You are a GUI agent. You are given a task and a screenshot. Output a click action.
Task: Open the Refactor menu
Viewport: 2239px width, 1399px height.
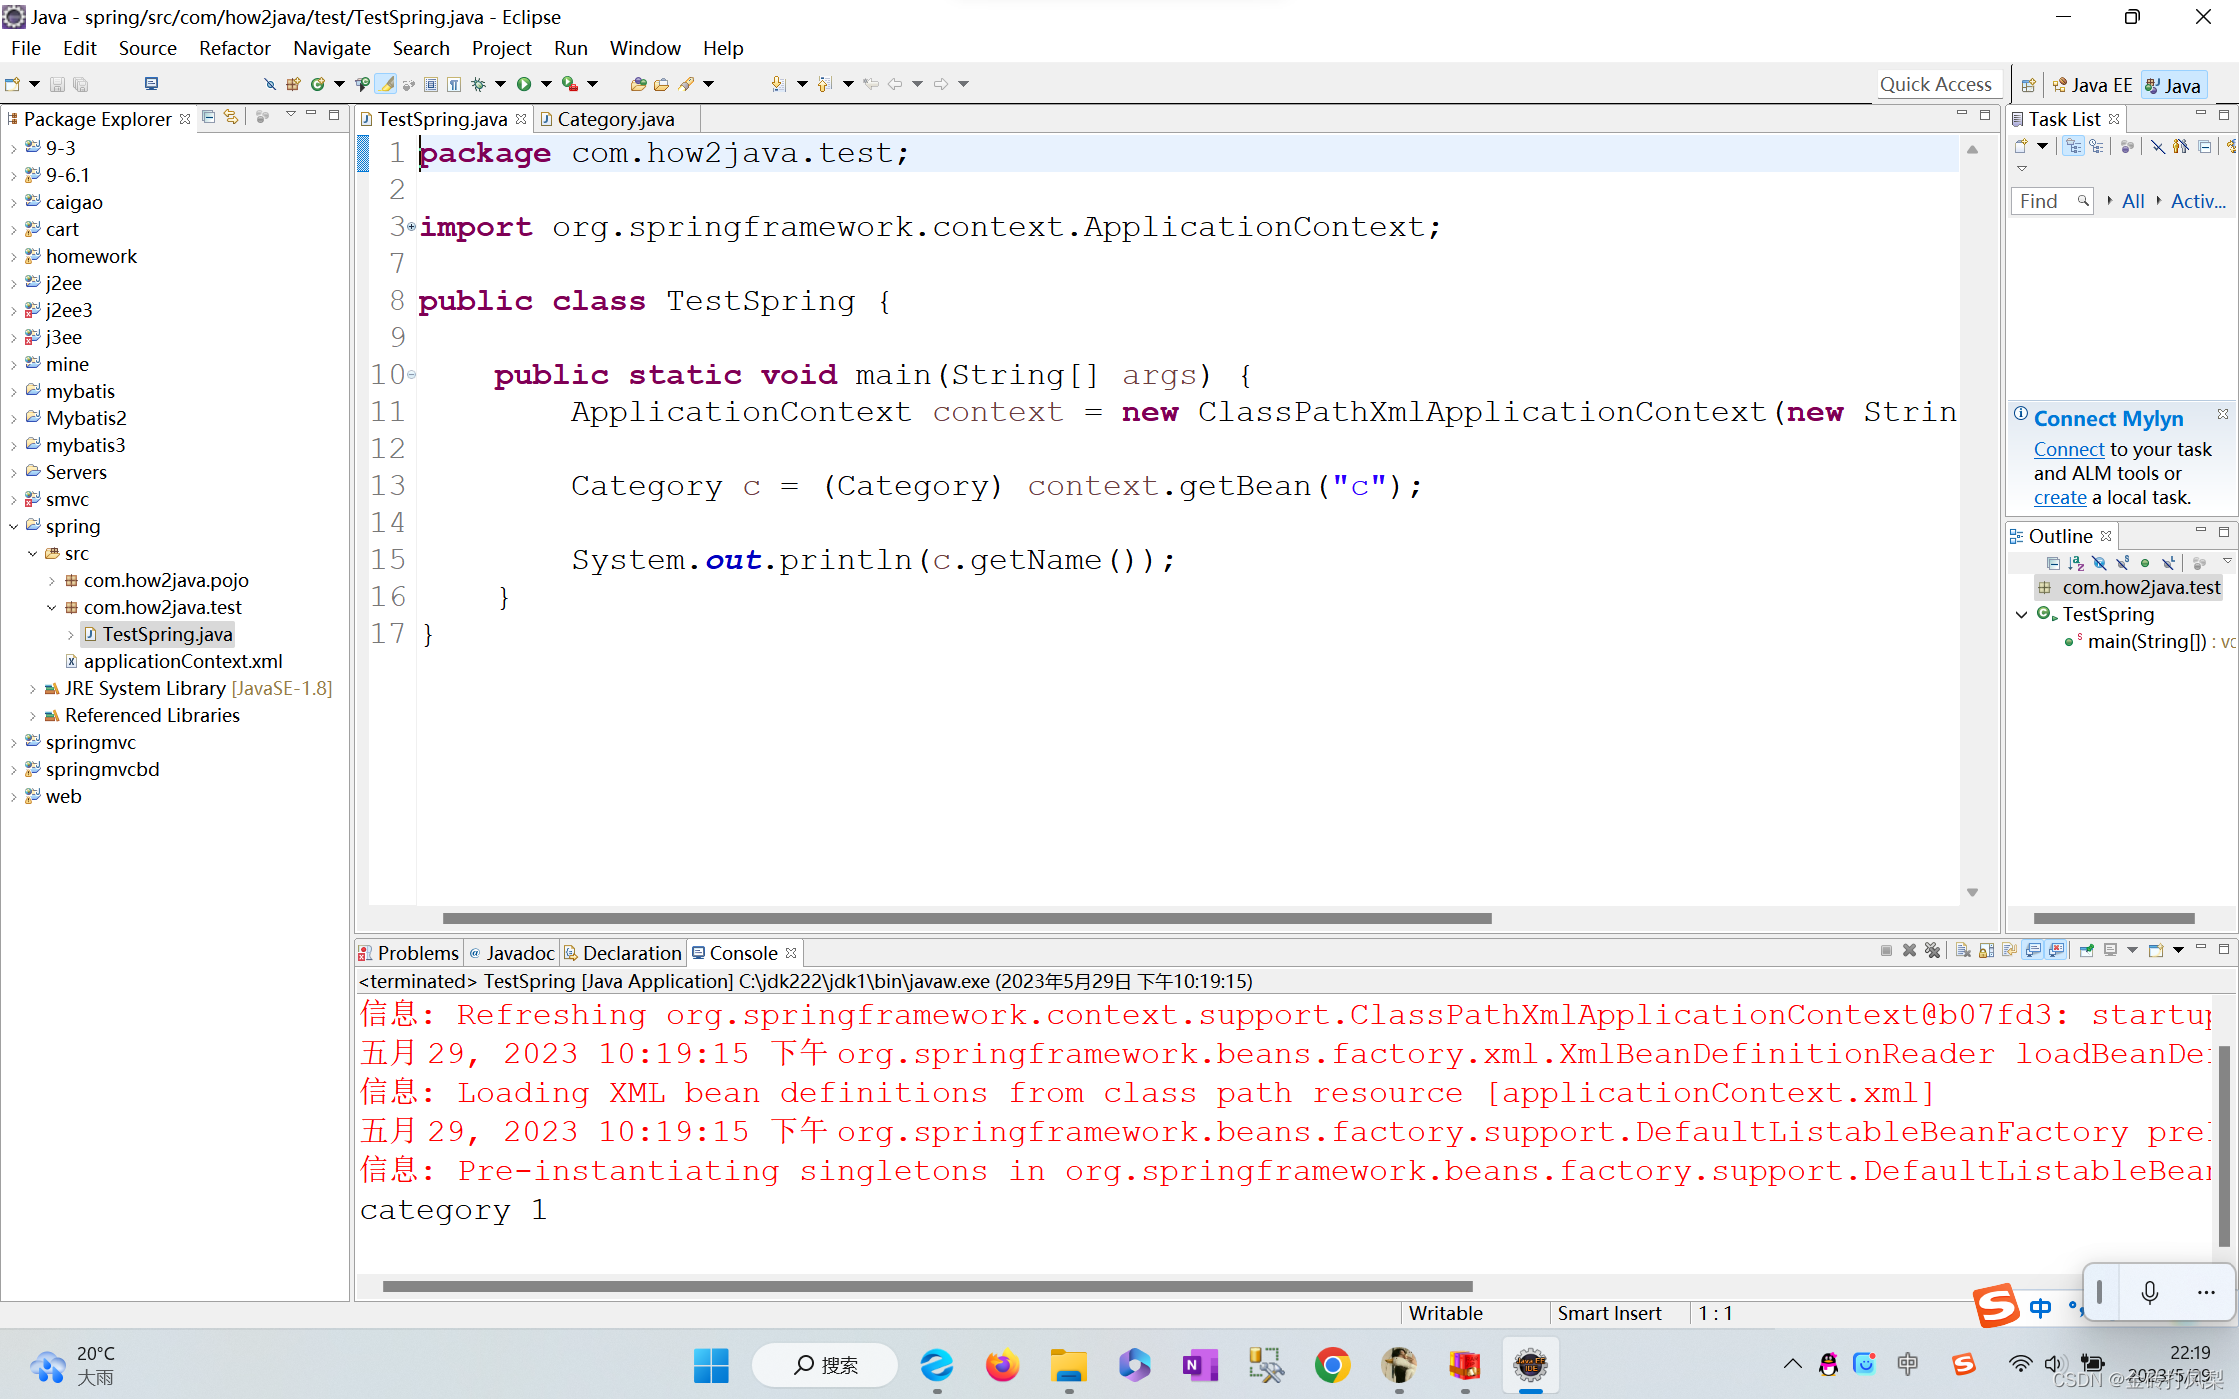click(234, 48)
